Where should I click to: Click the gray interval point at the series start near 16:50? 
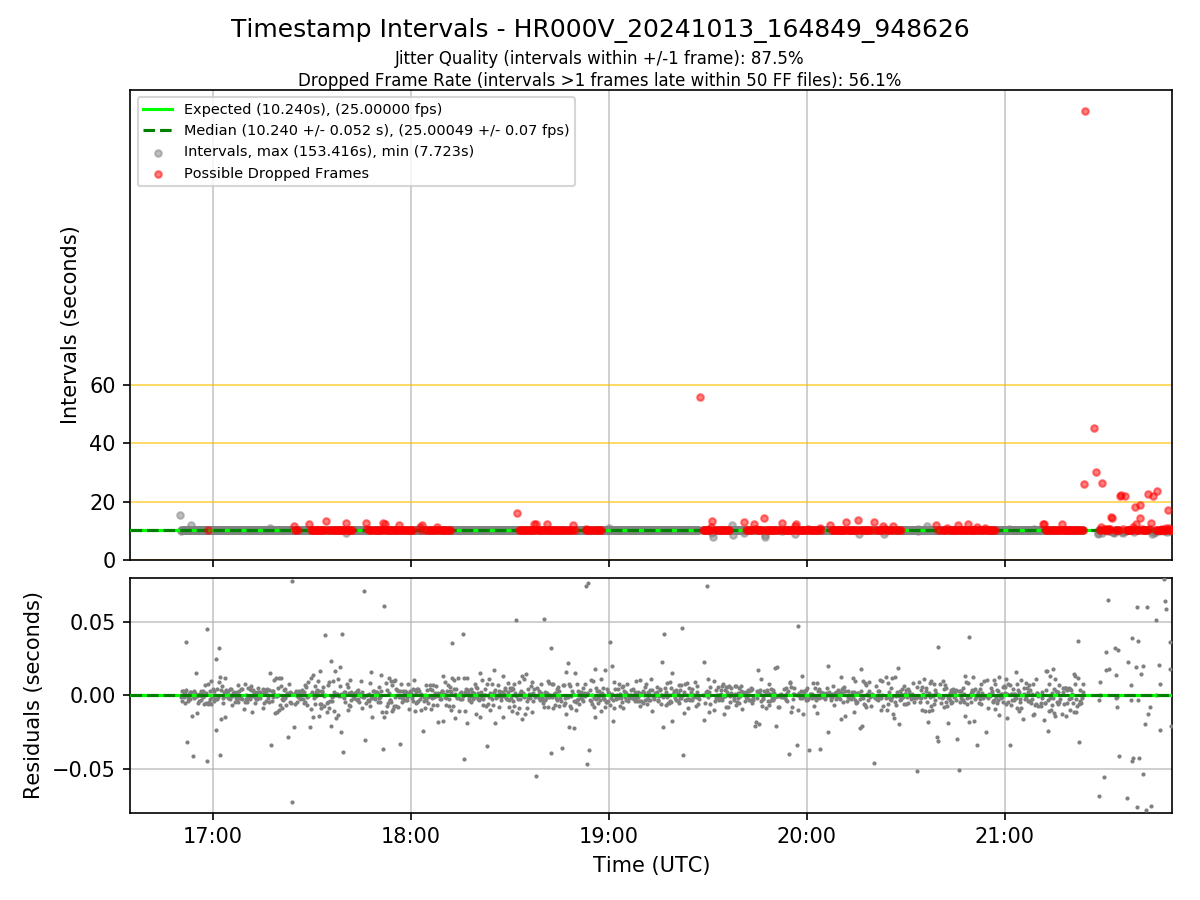pyautogui.click(x=180, y=515)
